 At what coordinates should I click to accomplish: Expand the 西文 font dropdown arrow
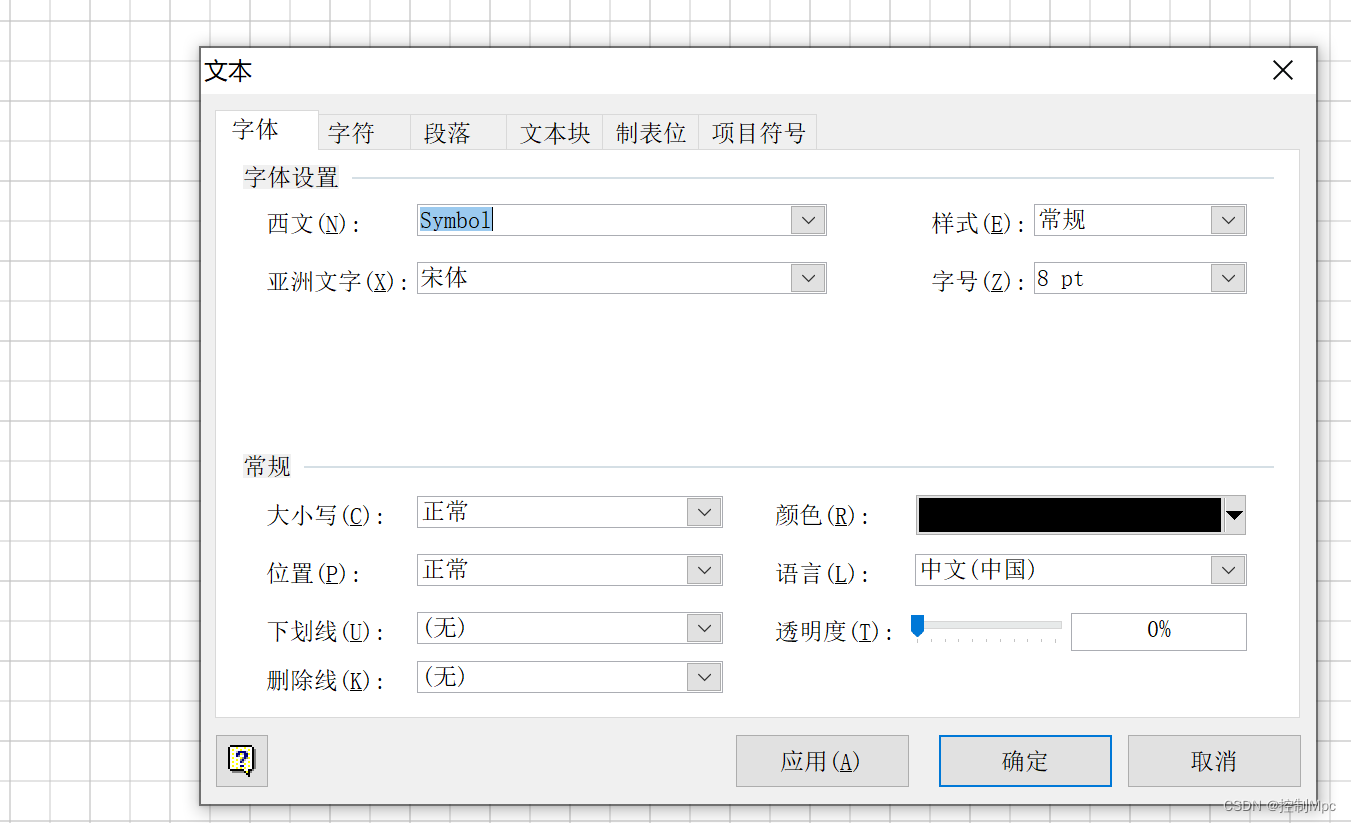click(808, 220)
